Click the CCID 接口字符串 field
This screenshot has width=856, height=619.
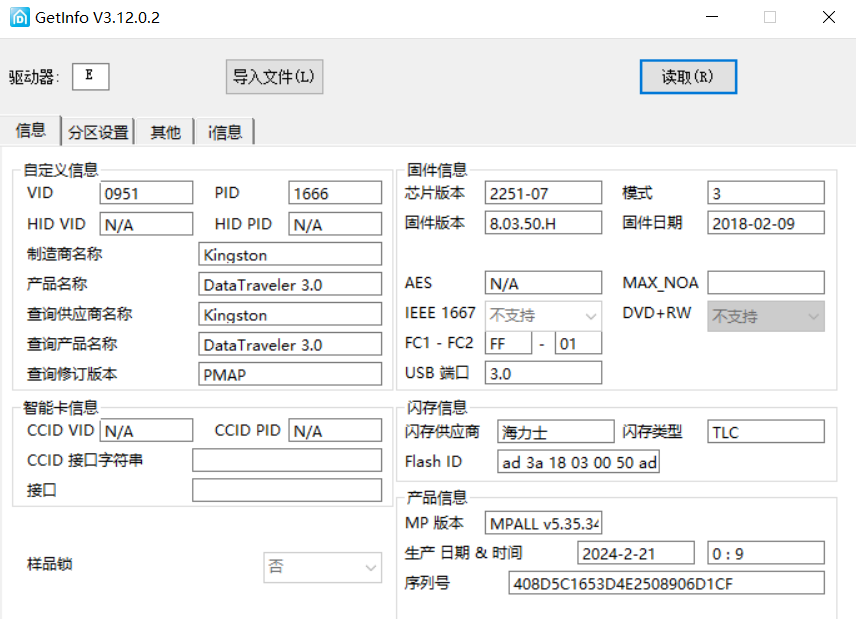pyautogui.click(x=287, y=461)
